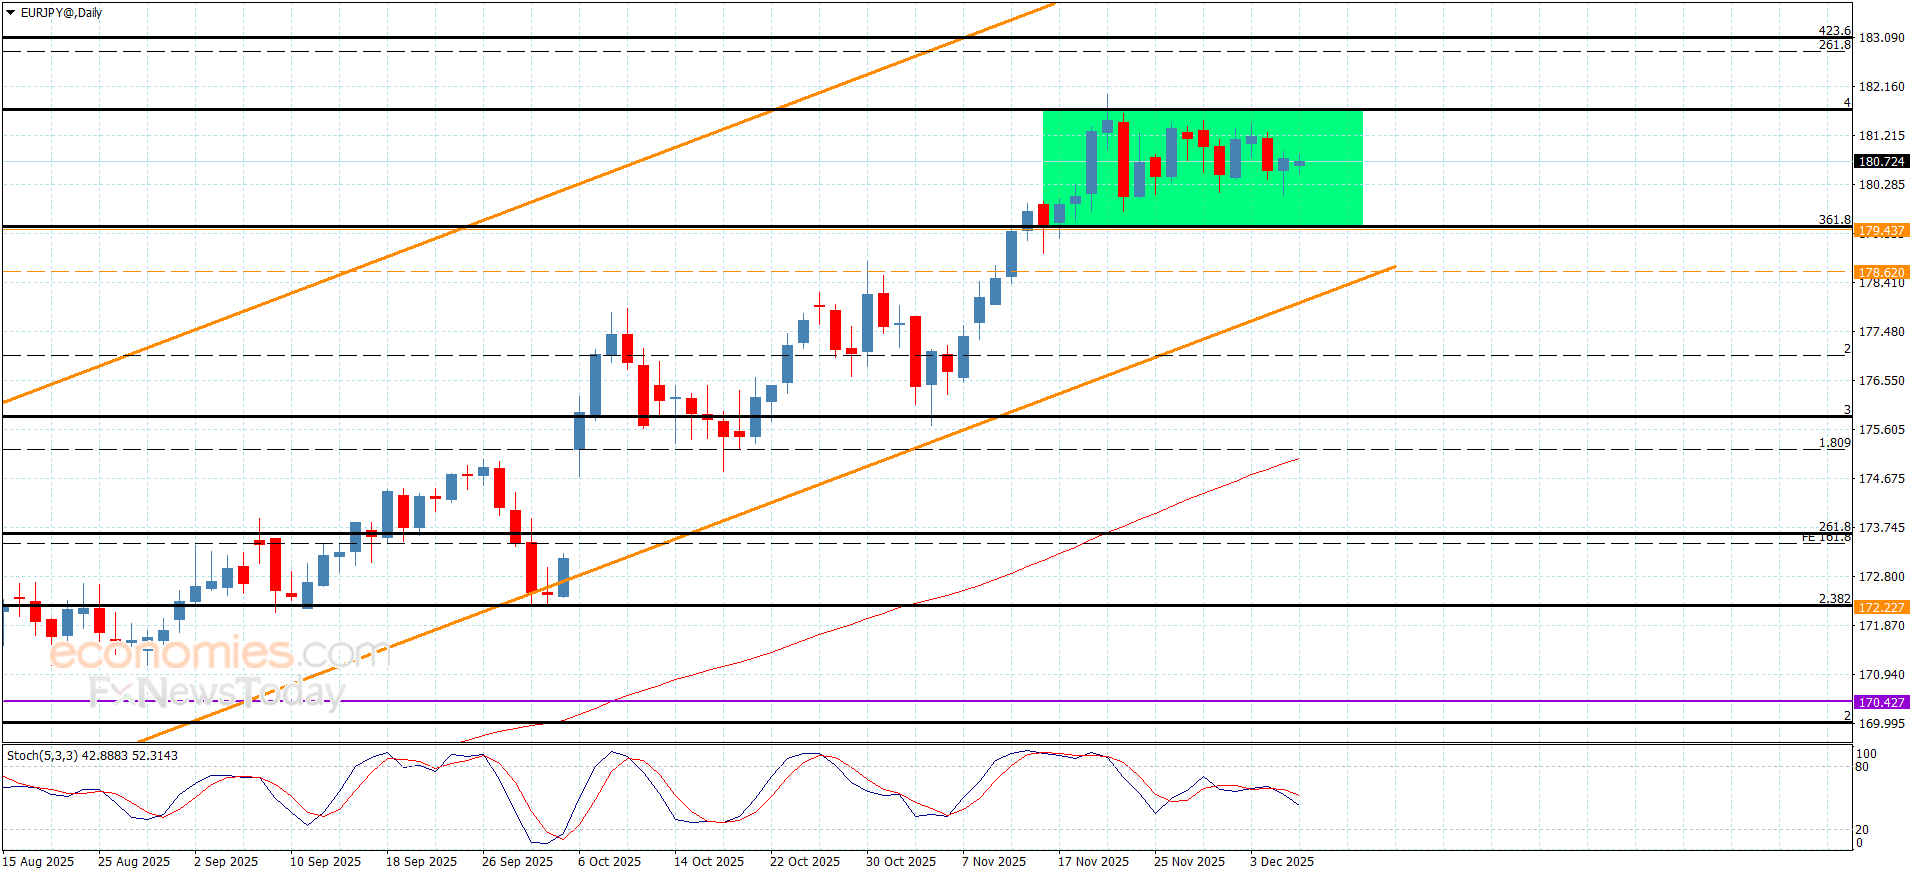Image resolution: width=1916 pixels, height=874 pixels.
Task: Click the 172.800 price axis label
Action: tap(1881, 577)
